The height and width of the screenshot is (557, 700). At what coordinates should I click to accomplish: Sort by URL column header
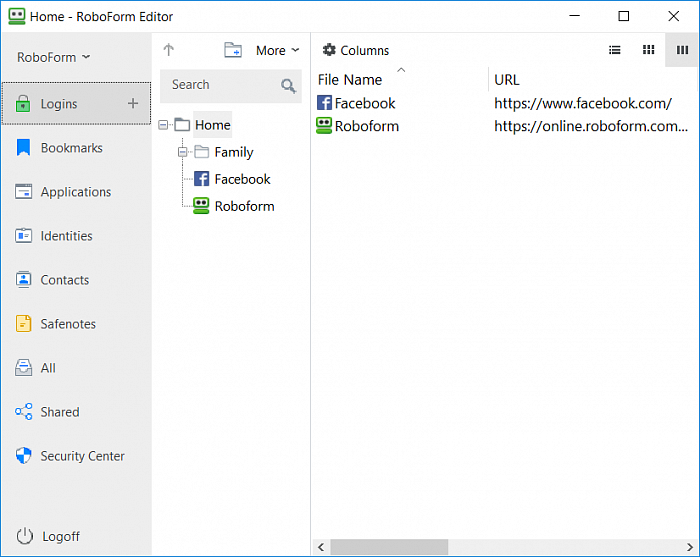pyautogui.click(x=507, y=80)
